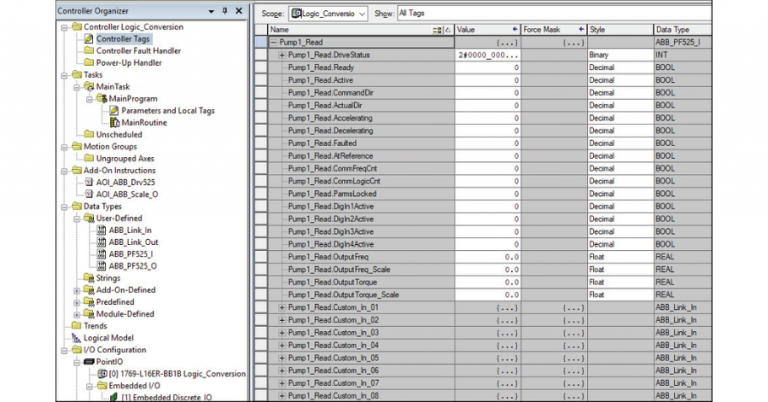
Task: Expand Pump1_Read.DriveStatus tag
Action: click(283, 55)
